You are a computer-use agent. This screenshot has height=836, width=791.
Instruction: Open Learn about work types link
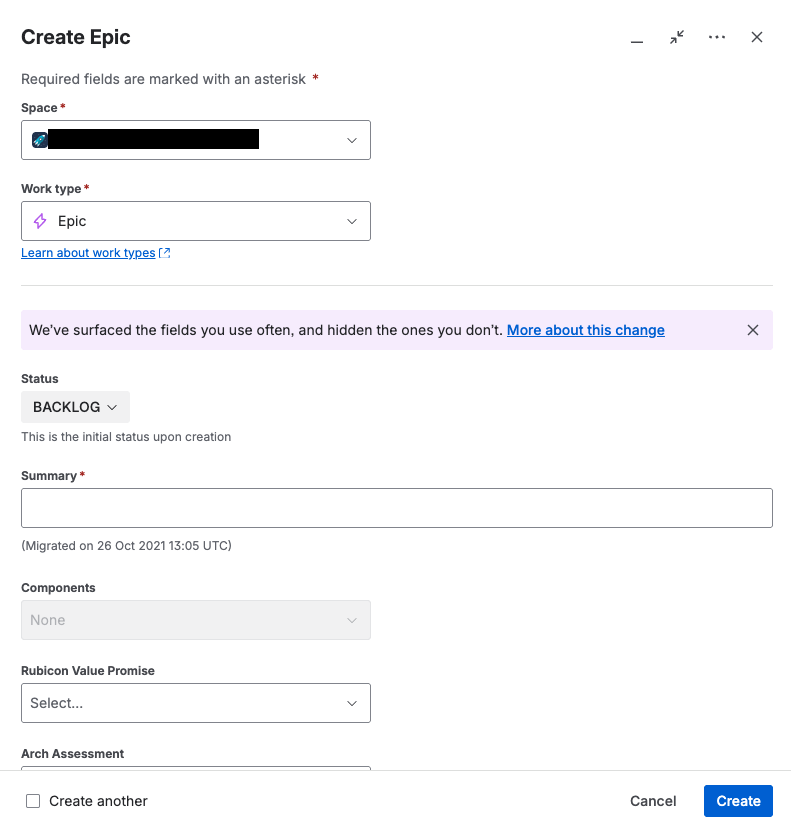point(88,253)
